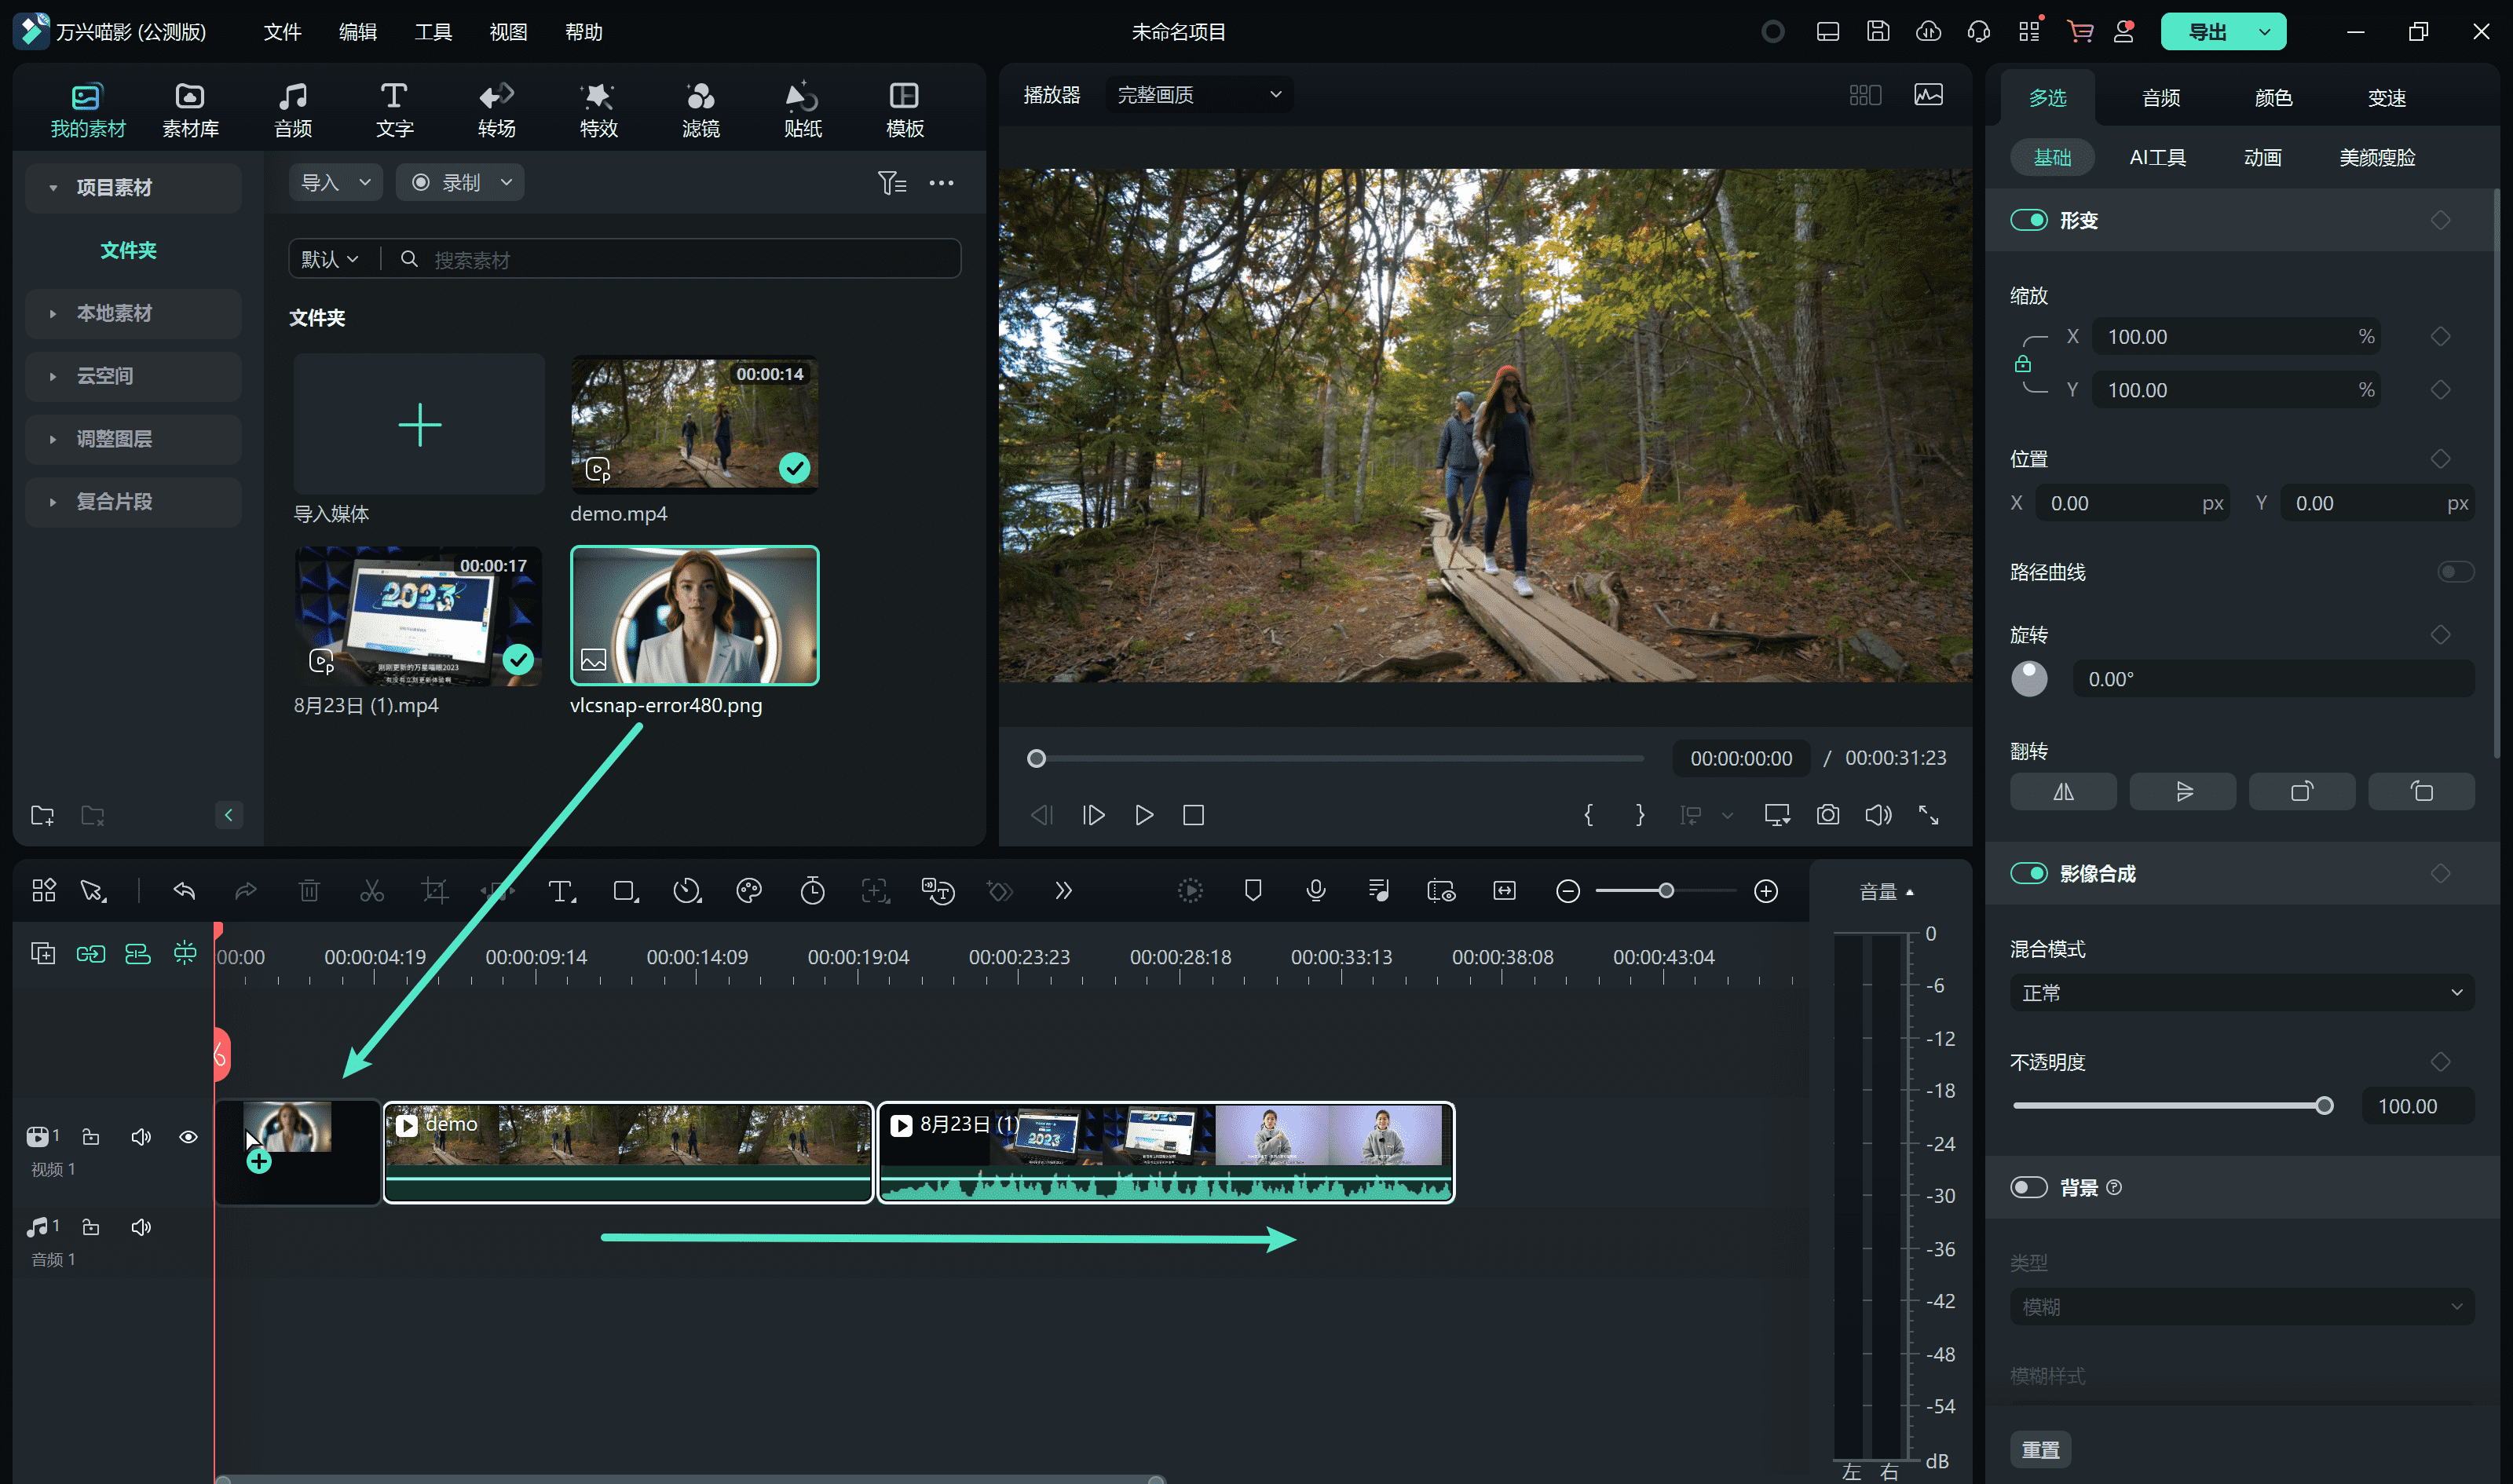This screenshot has width=2513, height=1484.
Task: Enable the 背景 background toggle
Action: pos(2029,1187)
